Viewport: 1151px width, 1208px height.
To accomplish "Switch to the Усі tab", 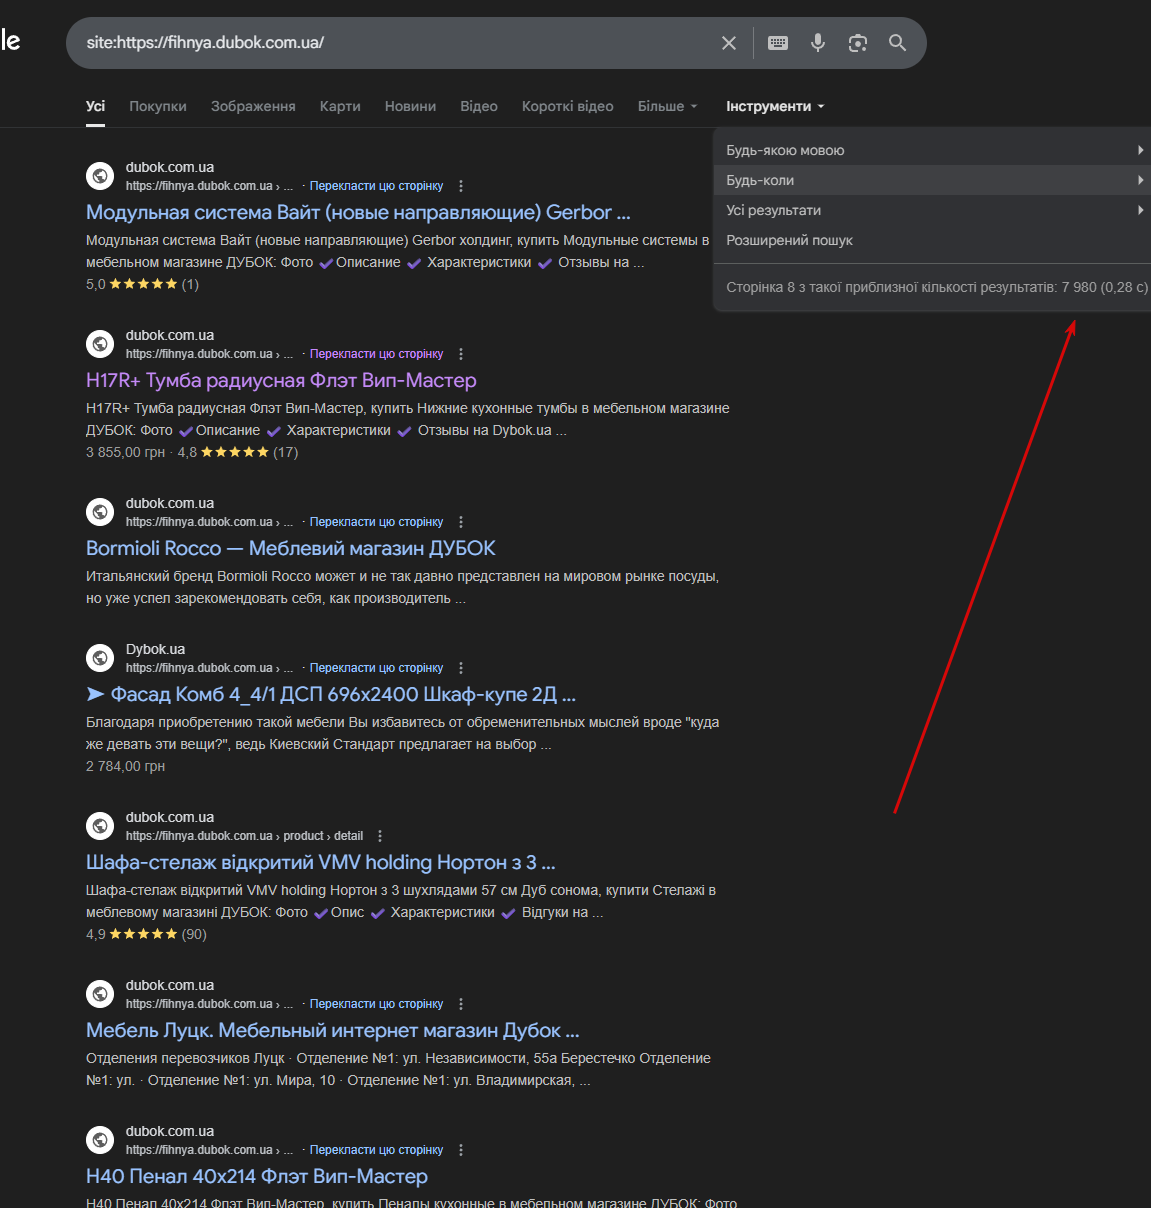I will coord(95,106).
